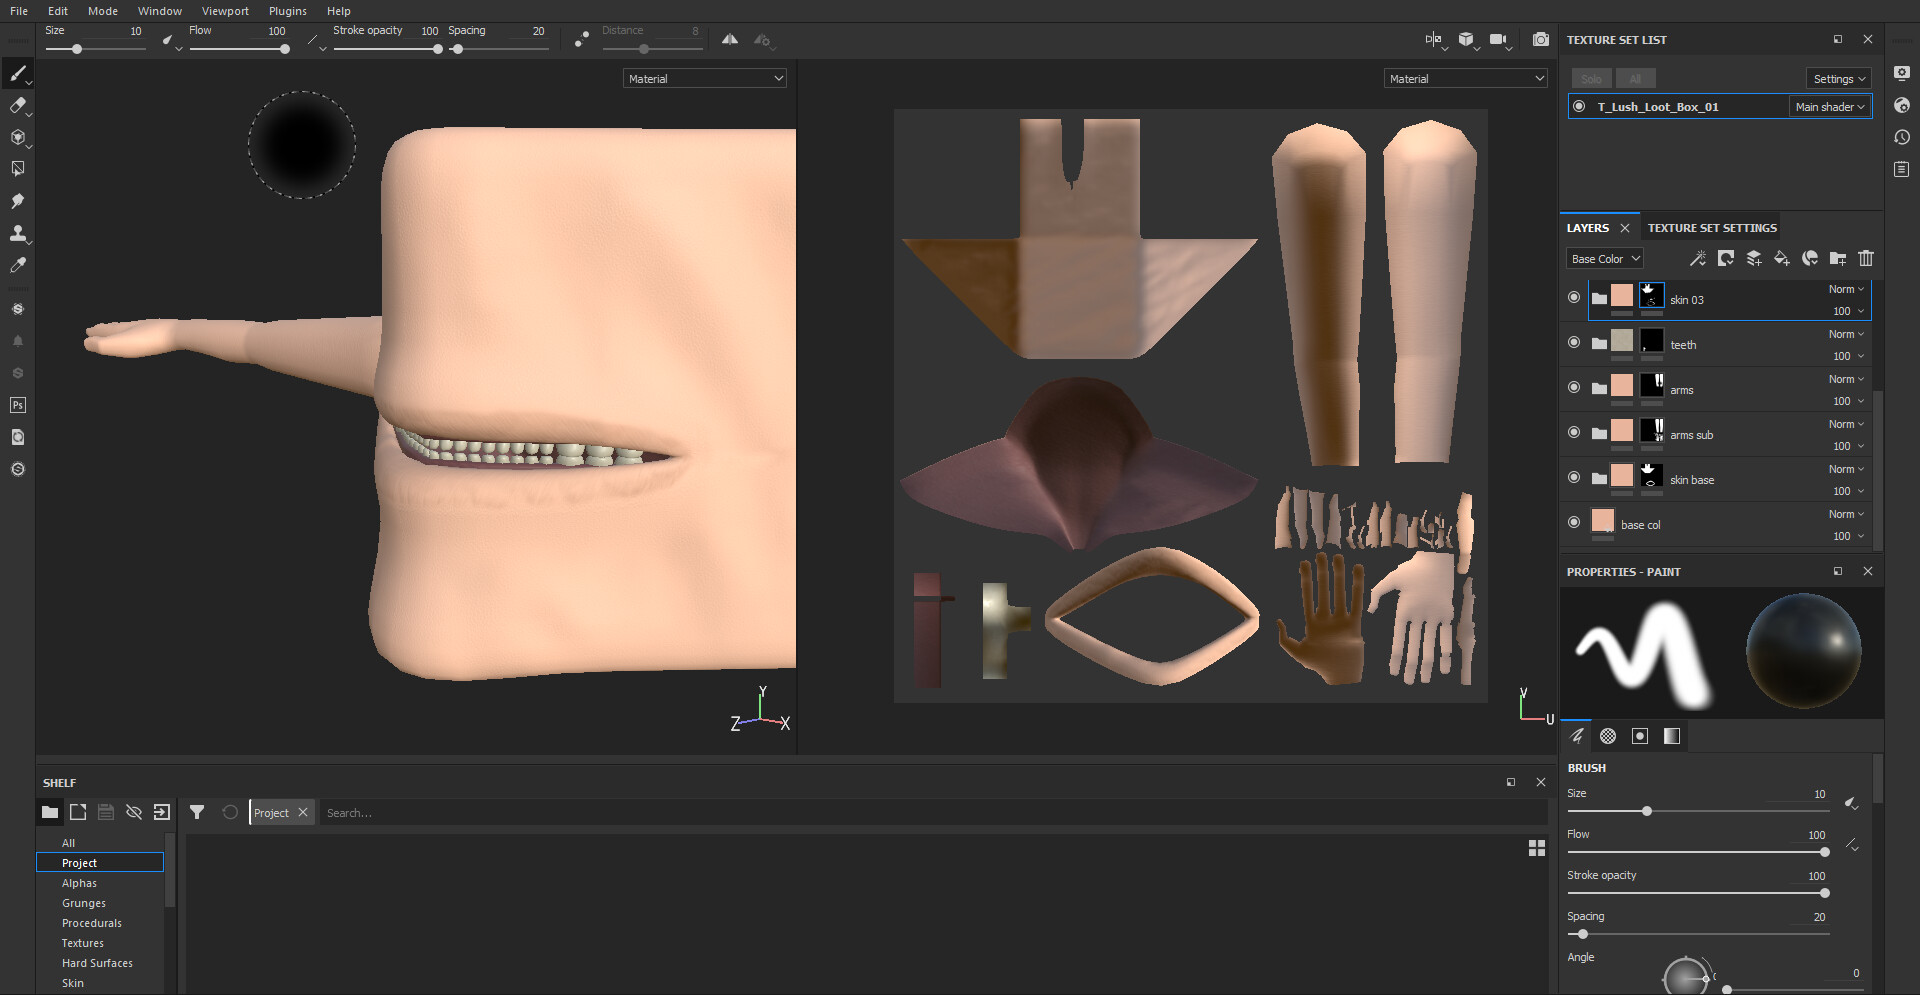Toggle solo view for the teeth layer
The height and width of the screenshot is (995, 1920).
click(x=1574, y=343)
